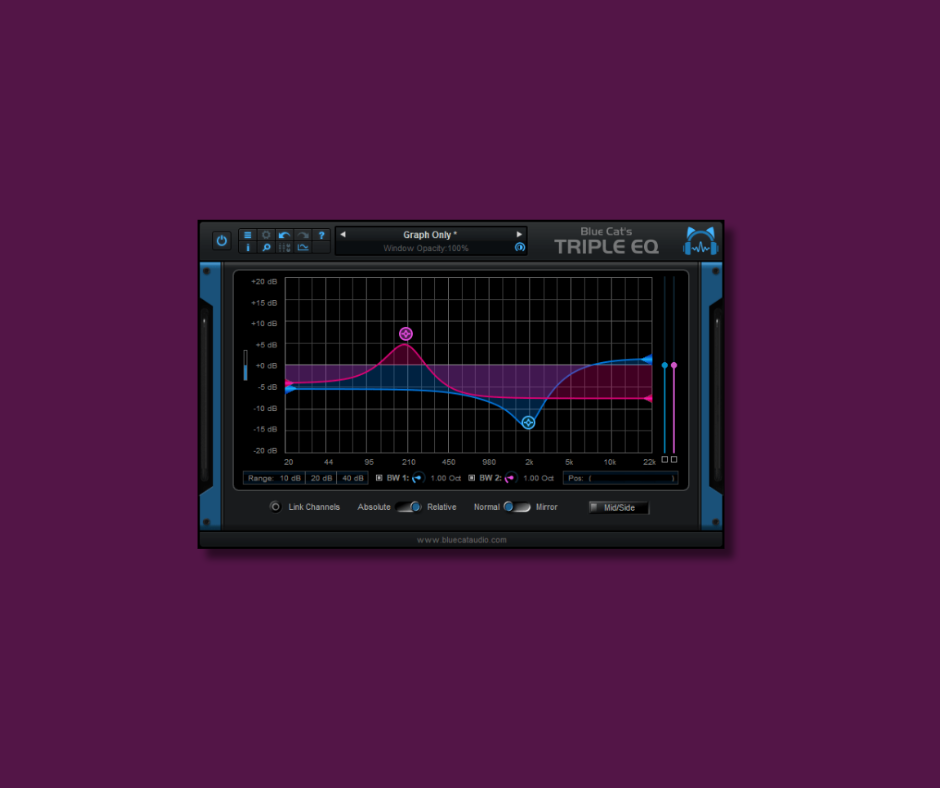Open the Mid/Side selector
The image size is (940, 788).
point(618,507)
